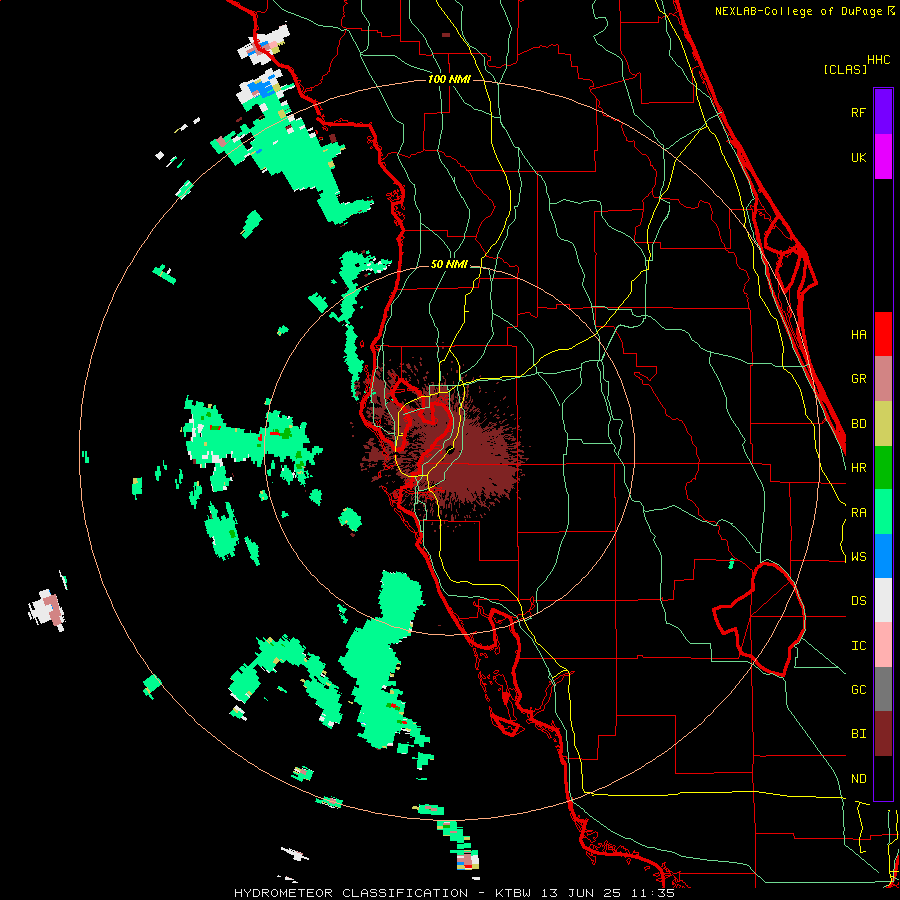Click the 'GC' legend label

click(858, 690)
